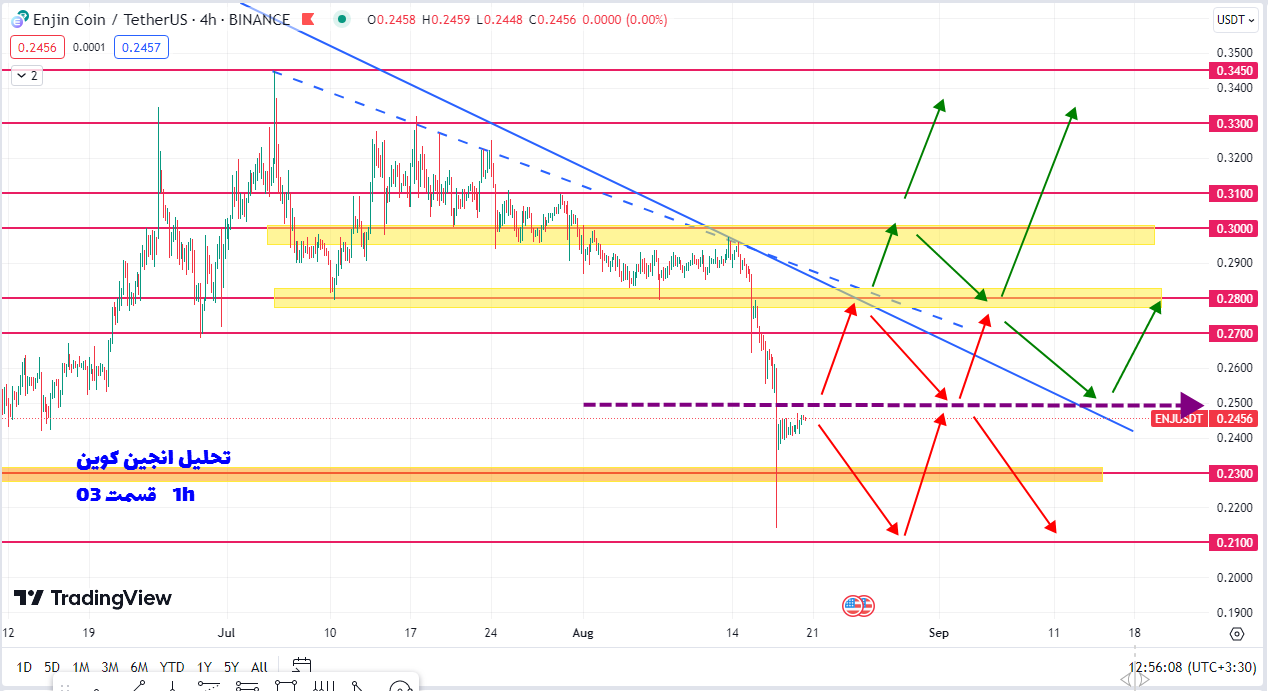
Task: Click the Enjin Coin symbol logo icon
Action: pyautogui.click(x=19, y=19)
